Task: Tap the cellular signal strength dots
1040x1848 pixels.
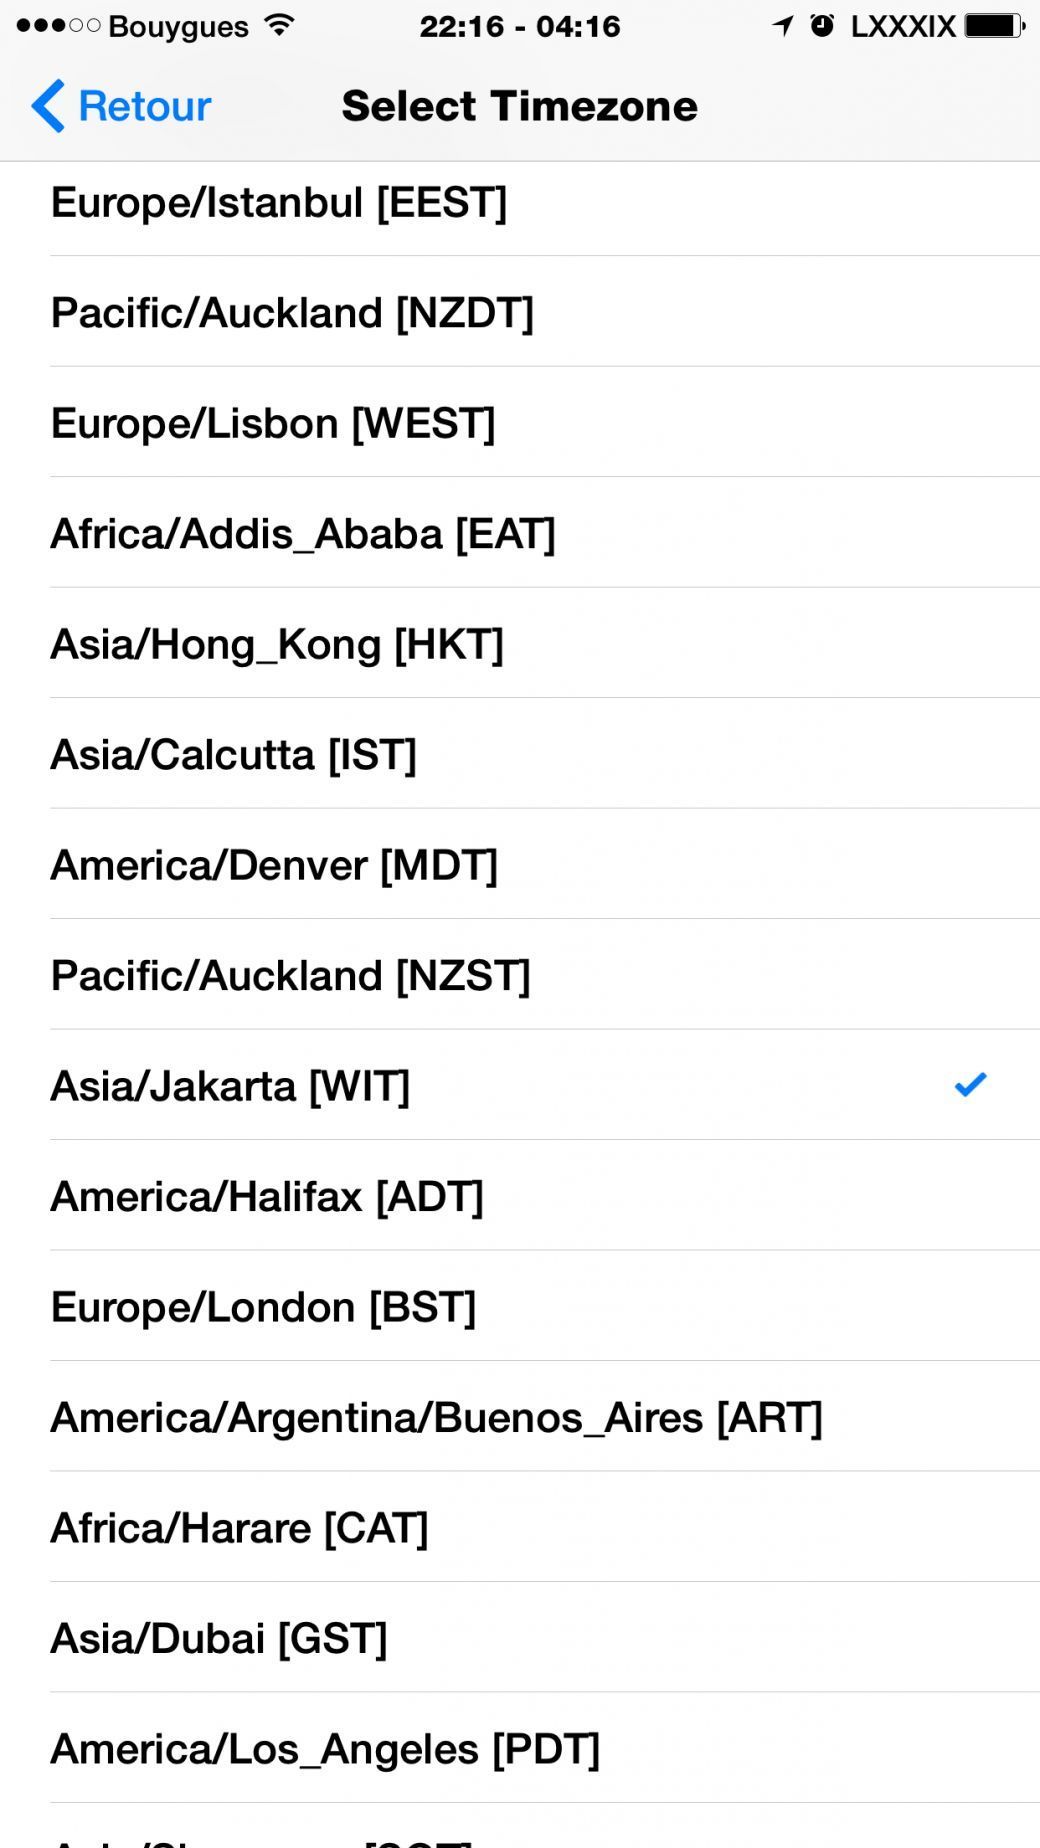Action: (58, 25)
